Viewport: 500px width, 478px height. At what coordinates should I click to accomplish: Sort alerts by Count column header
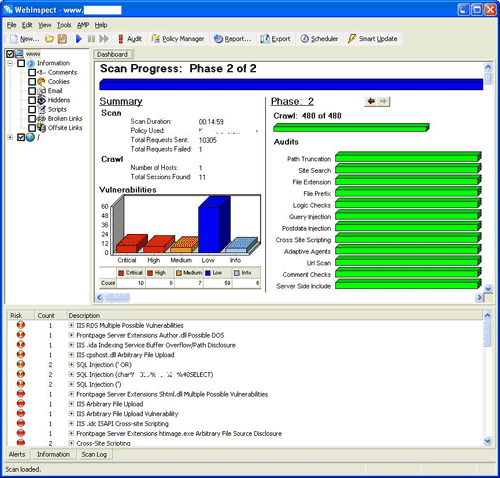50,315
